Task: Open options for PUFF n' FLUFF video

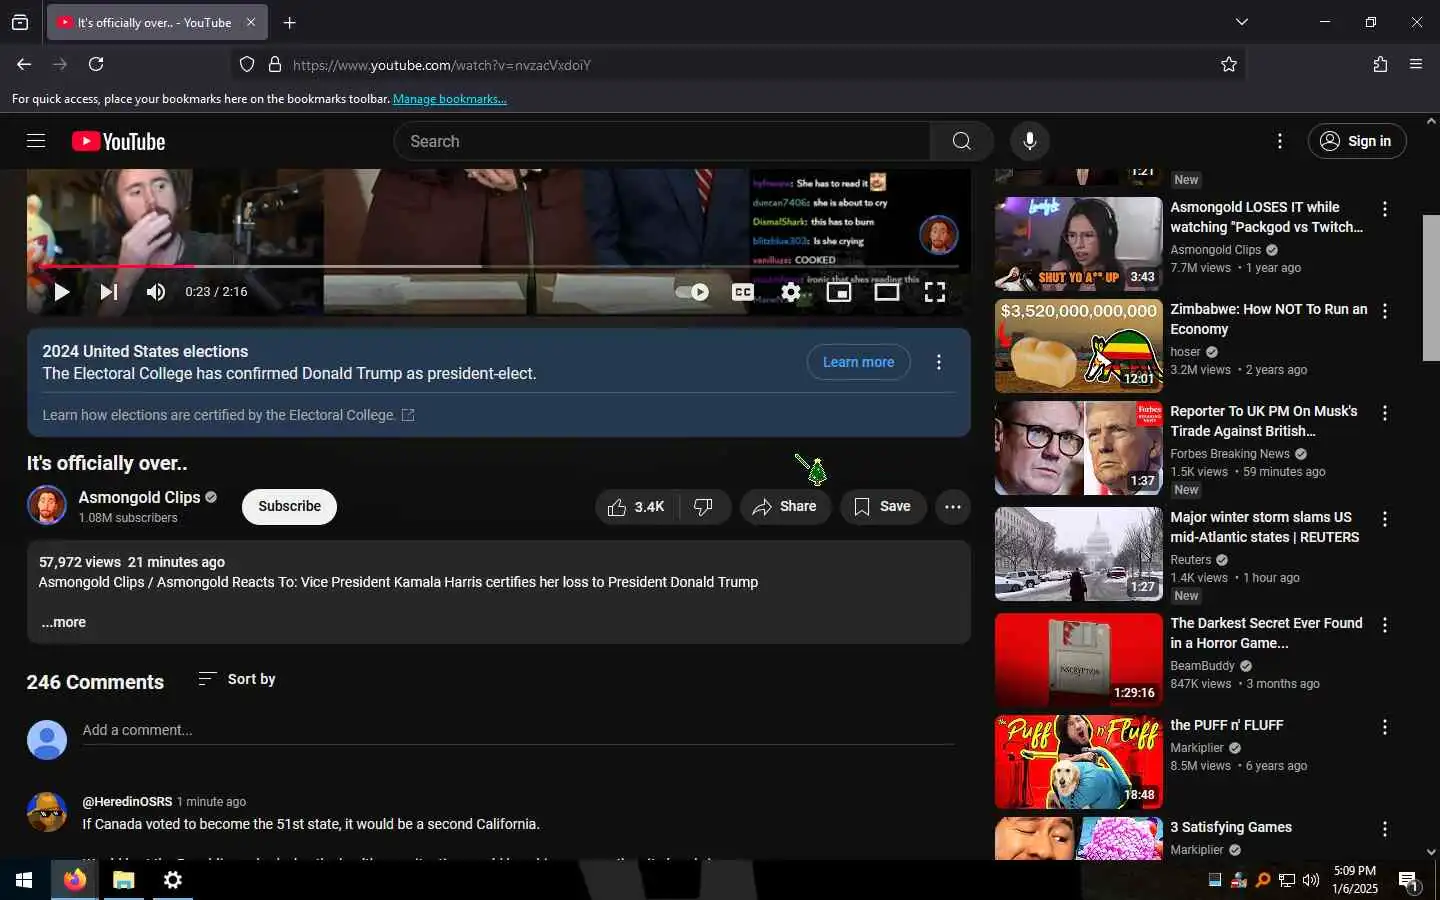Action: coord(1384,727)
